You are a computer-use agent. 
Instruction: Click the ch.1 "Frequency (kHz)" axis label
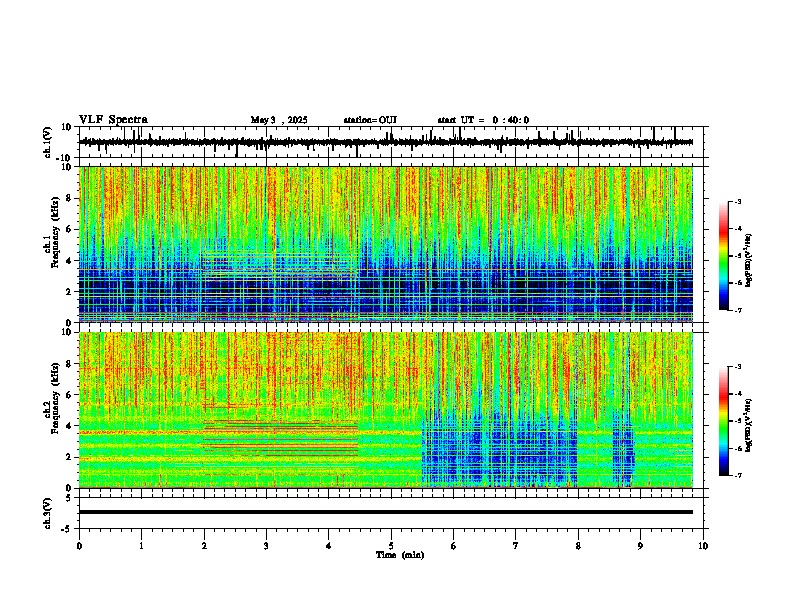pos(55,232)
